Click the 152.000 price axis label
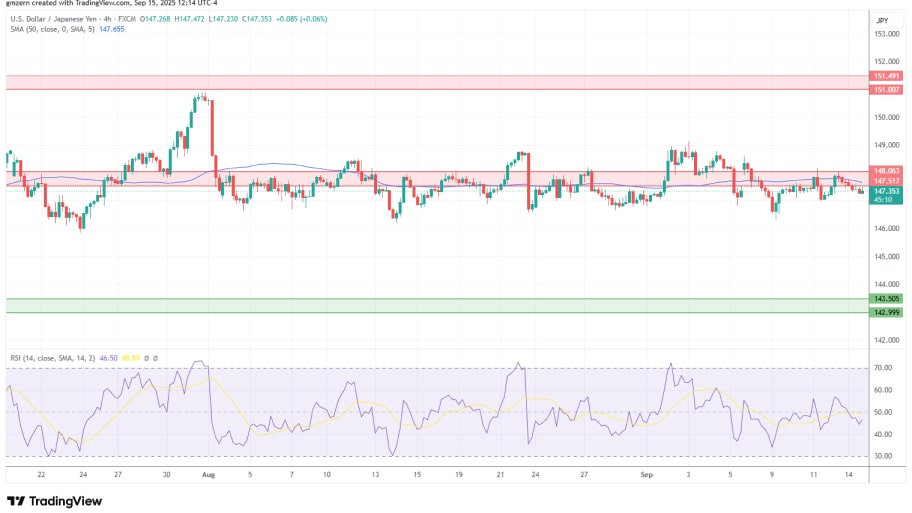The width and height of the screenshot is (912, 513). click(886, 61)
